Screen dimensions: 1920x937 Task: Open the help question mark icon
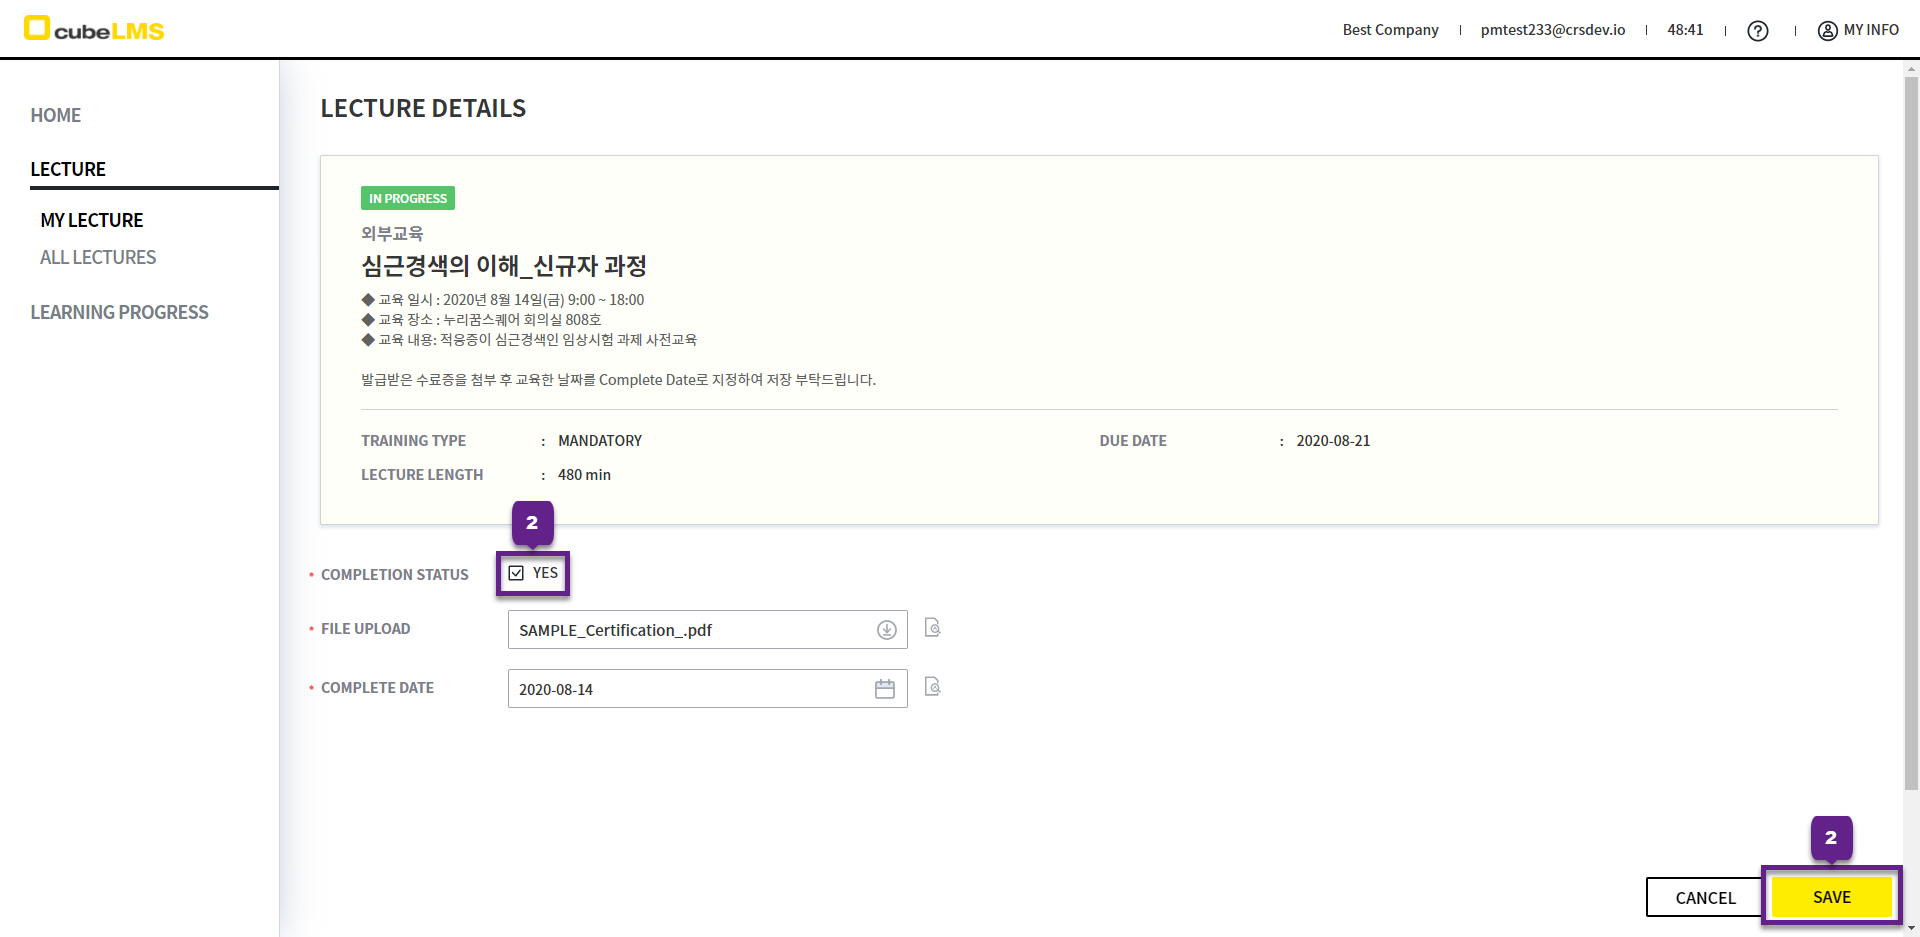(x=1757, y=31)
